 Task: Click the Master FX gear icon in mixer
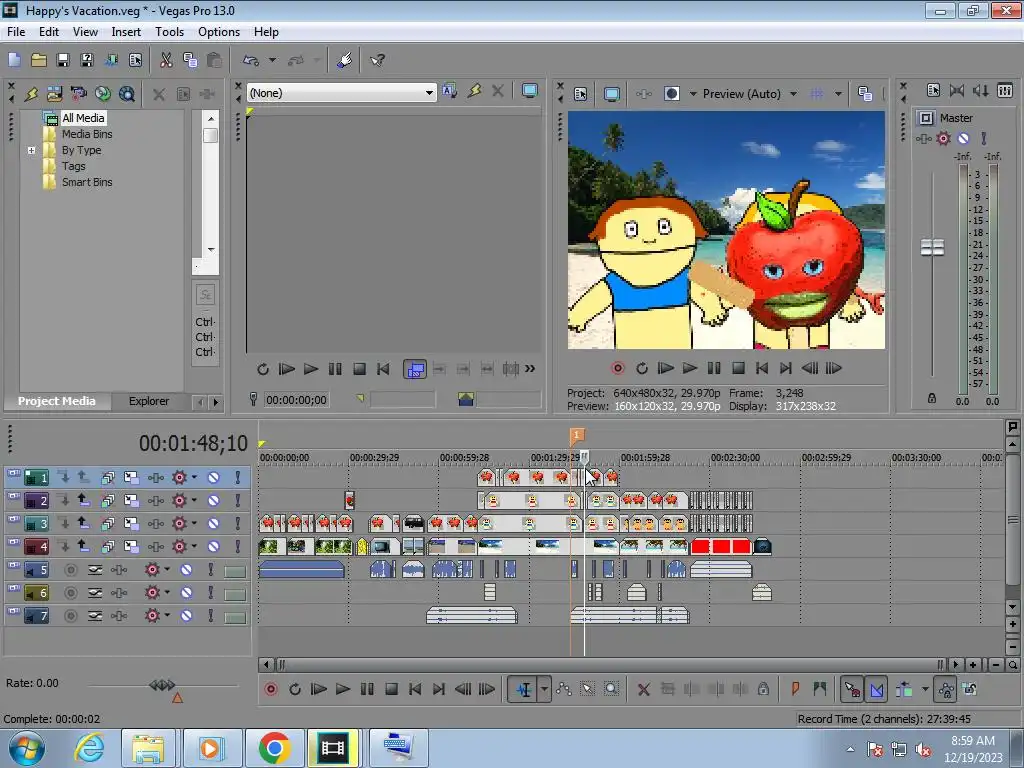(x=943, y=138)
